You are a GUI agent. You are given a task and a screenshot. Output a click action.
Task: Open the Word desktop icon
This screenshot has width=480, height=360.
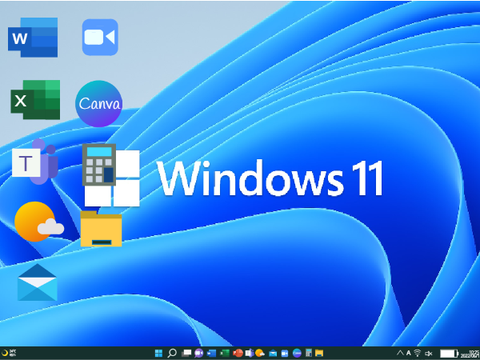click(33, 37)
